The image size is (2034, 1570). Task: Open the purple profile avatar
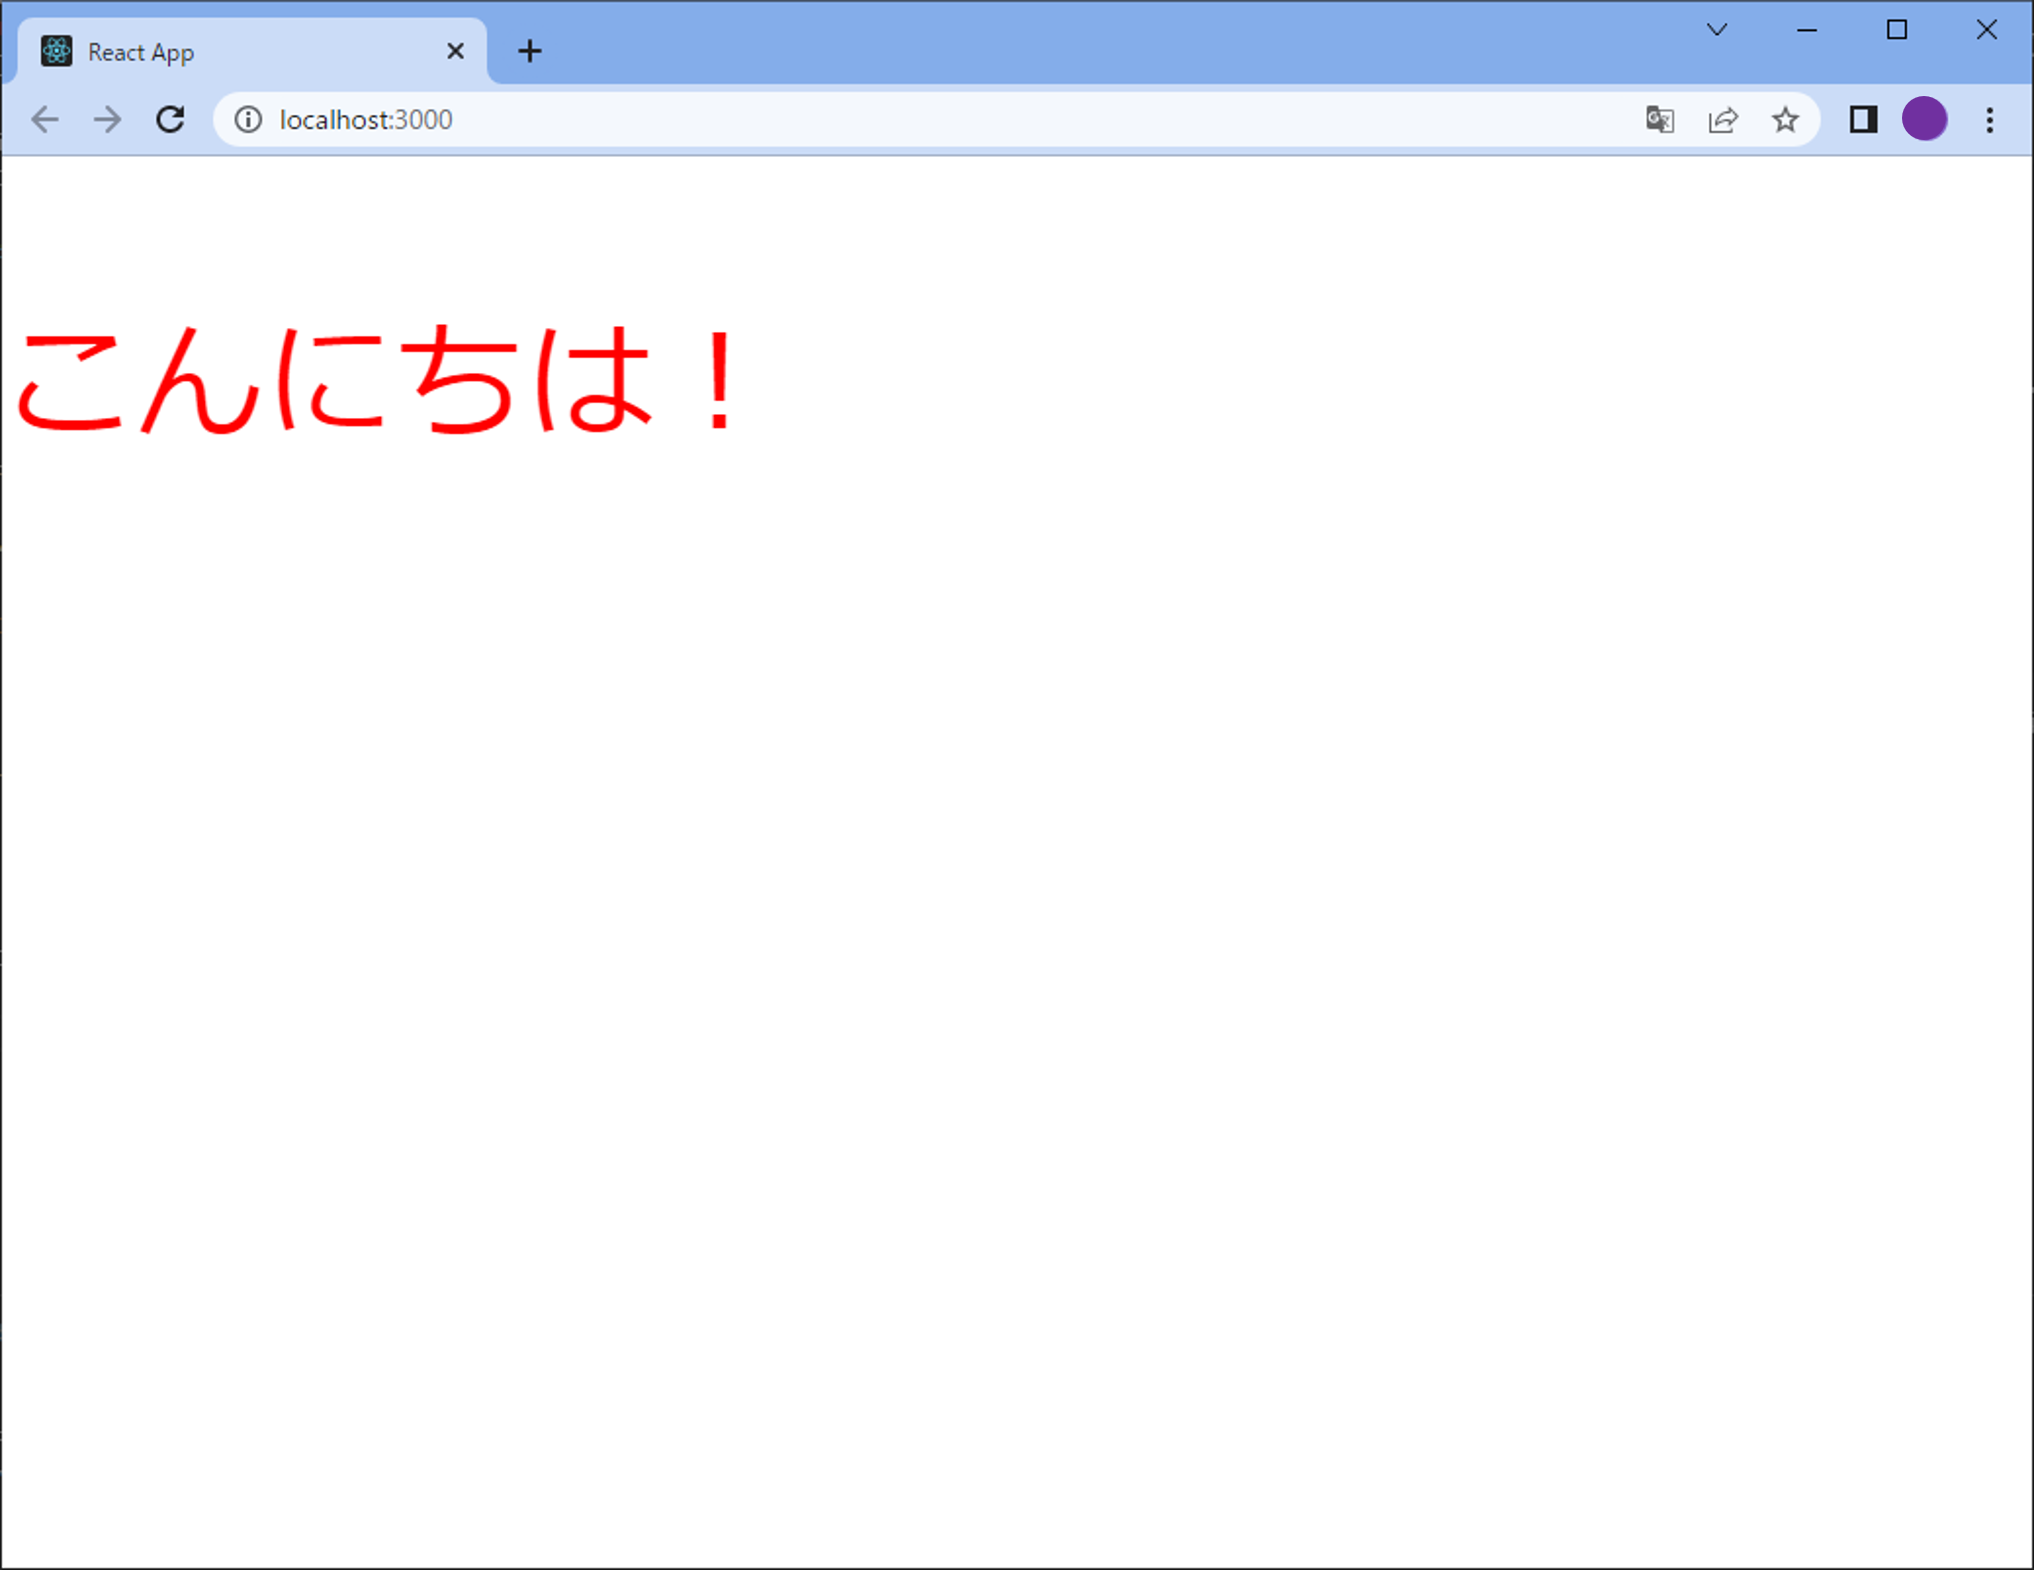[x=1925, y=119]
